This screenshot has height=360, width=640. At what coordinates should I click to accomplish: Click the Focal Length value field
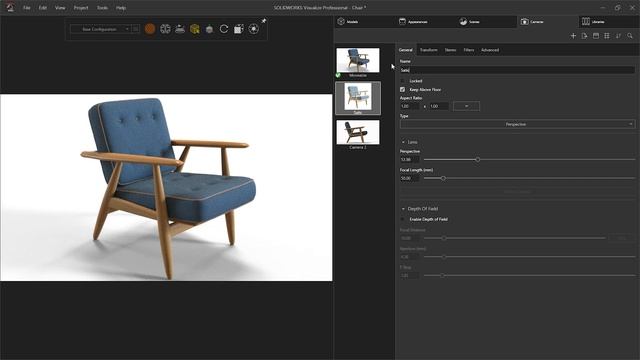coord(409,178)
